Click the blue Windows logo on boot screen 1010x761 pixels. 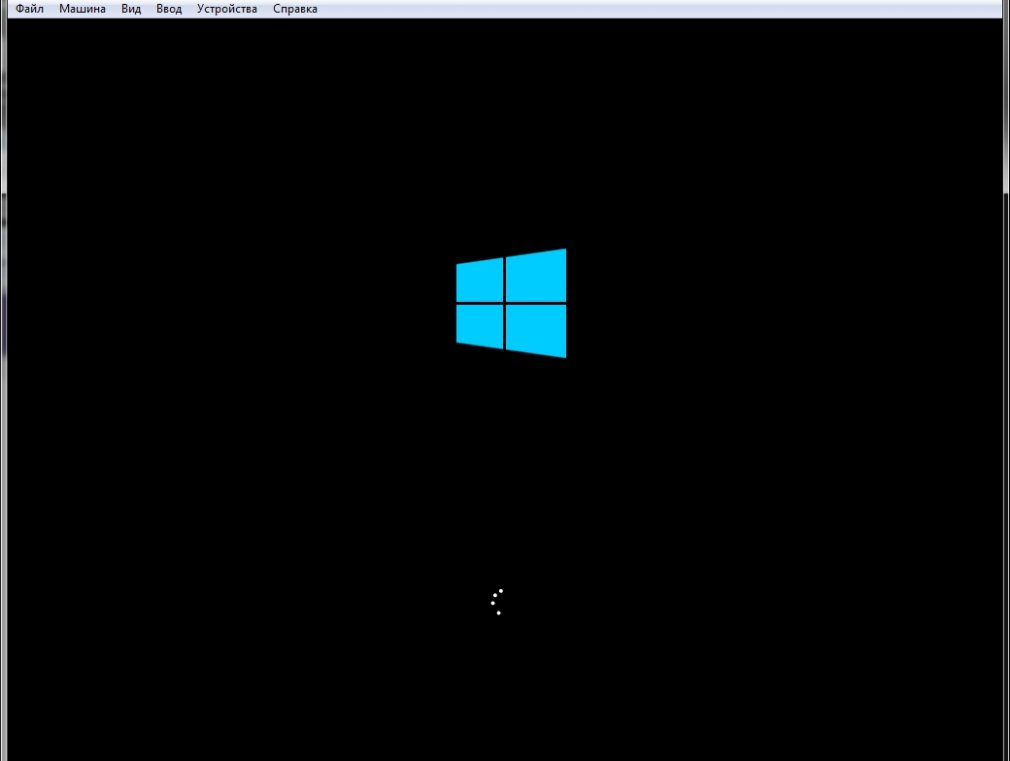511,303
